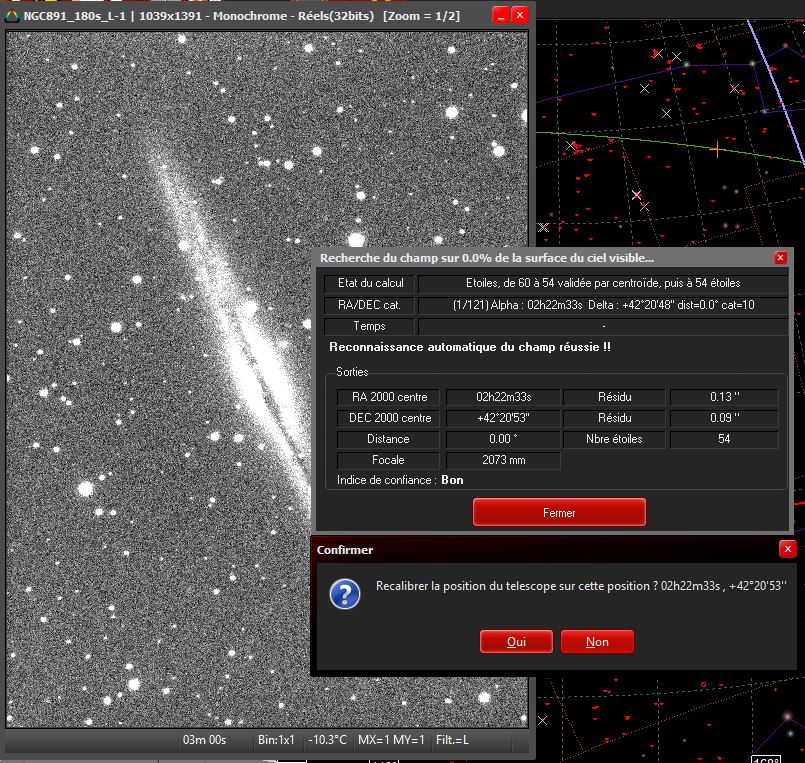Click Non to decline recalibration

597,642
